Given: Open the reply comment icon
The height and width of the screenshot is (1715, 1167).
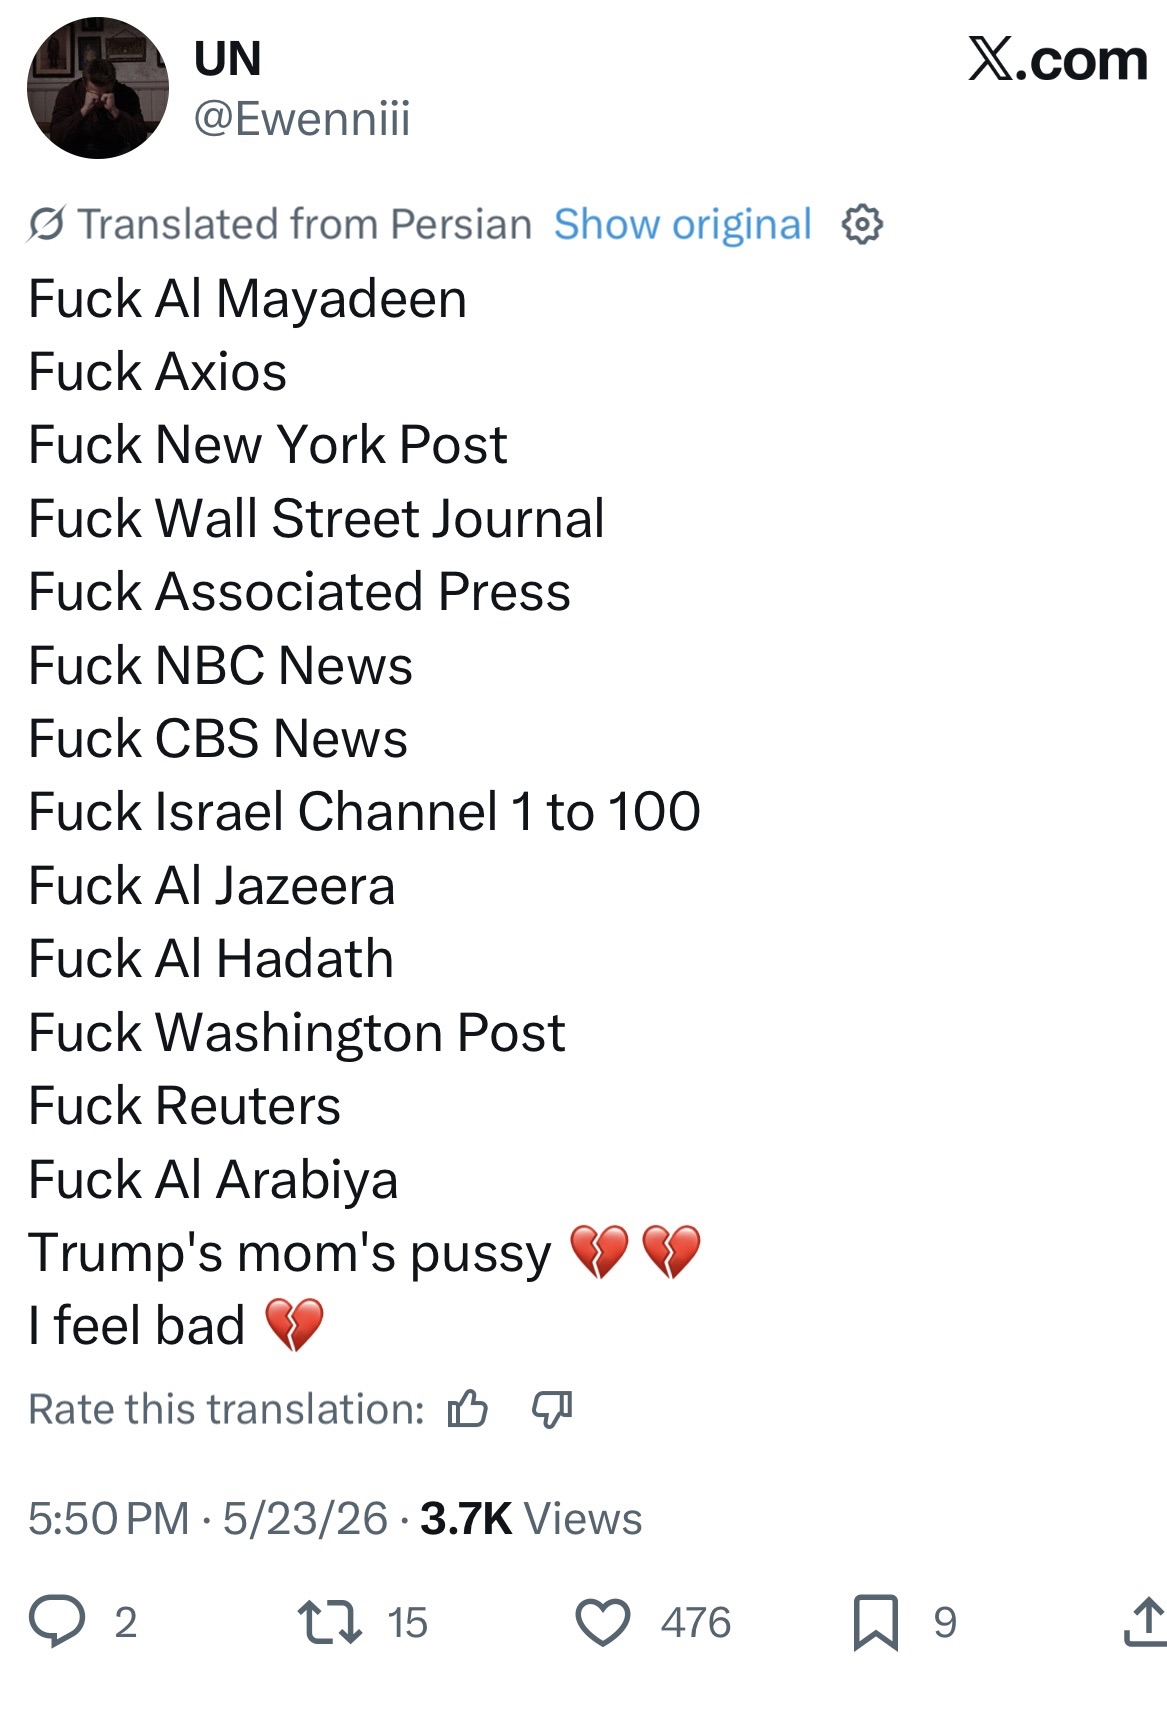Looking at the screenshot, I should click(x=57, y=1622).
